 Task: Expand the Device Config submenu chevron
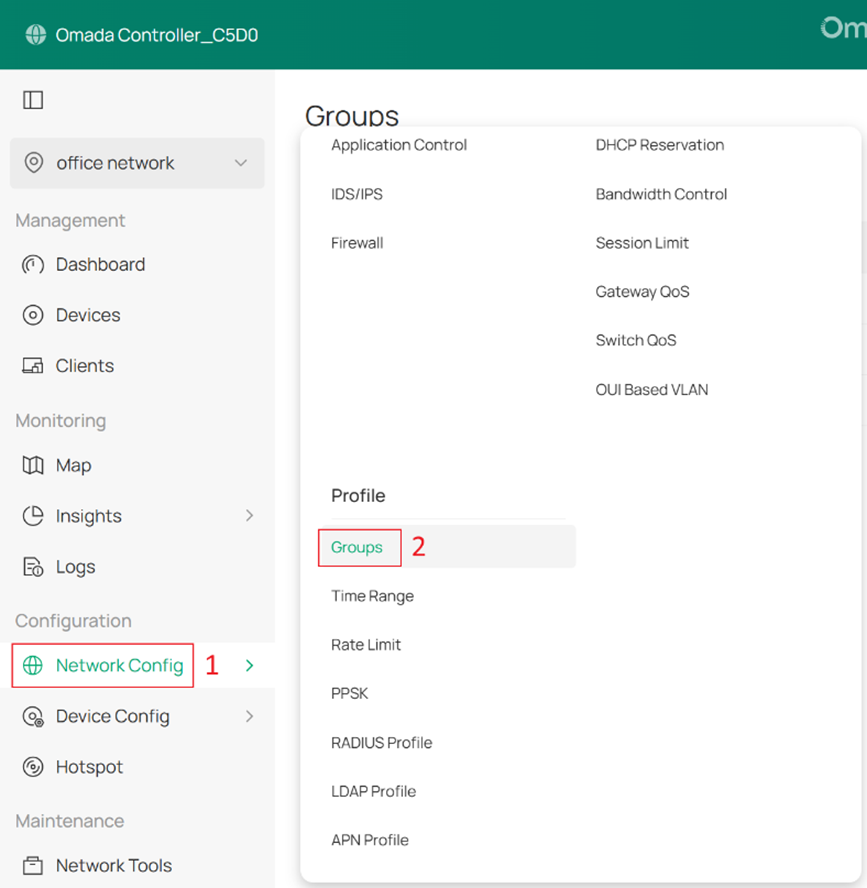coord(249,716)
